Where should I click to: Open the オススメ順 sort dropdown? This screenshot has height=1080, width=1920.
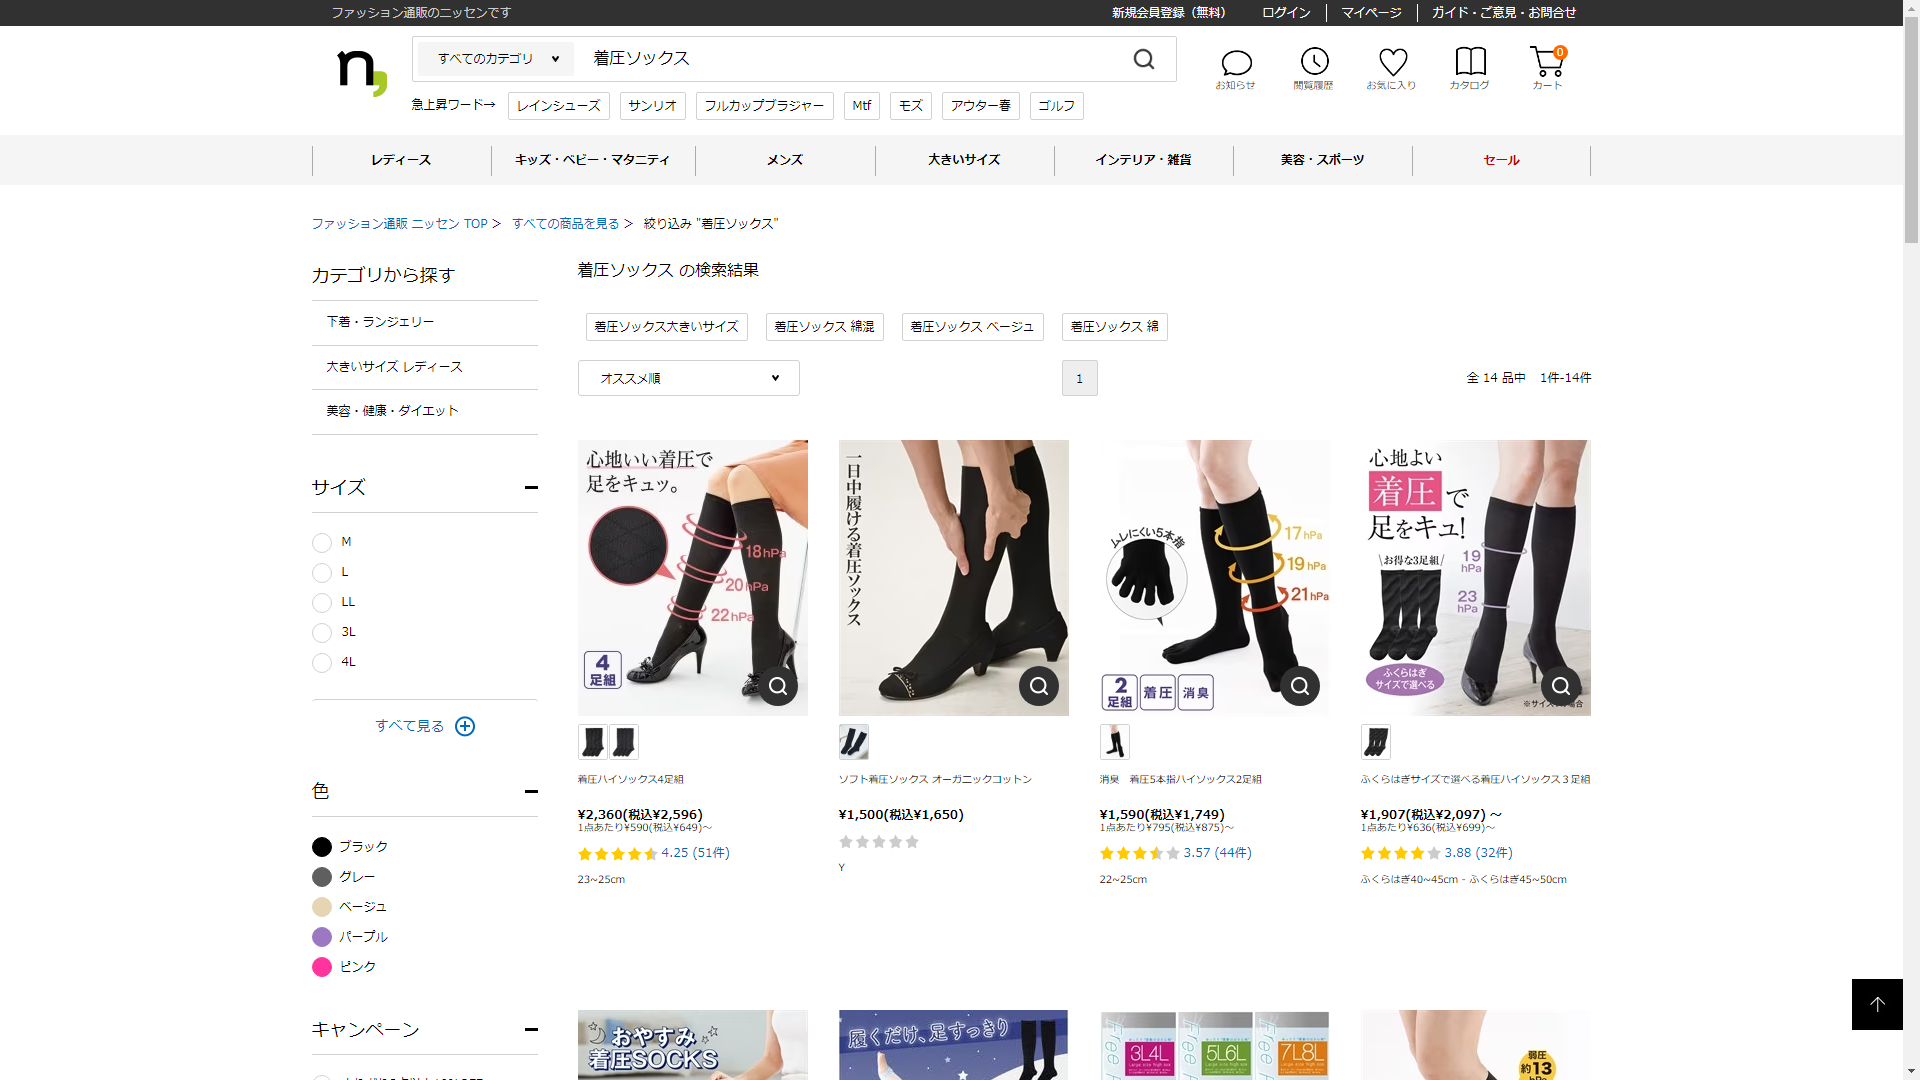tap(688, 378)
